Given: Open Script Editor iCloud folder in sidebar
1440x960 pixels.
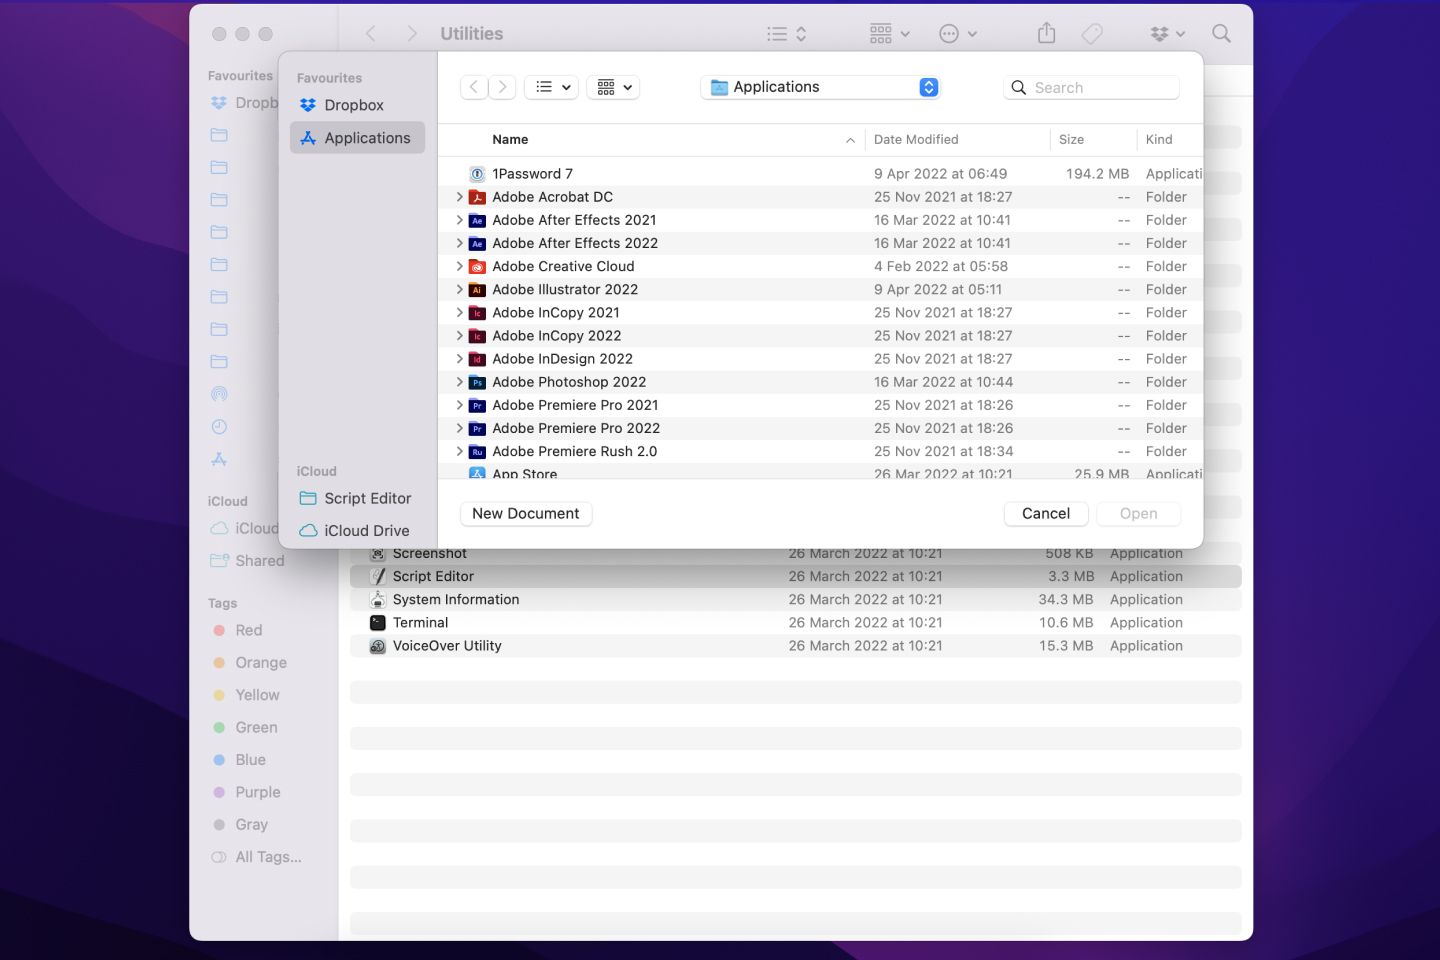Looking at the screenshot, I should (357, 498).
